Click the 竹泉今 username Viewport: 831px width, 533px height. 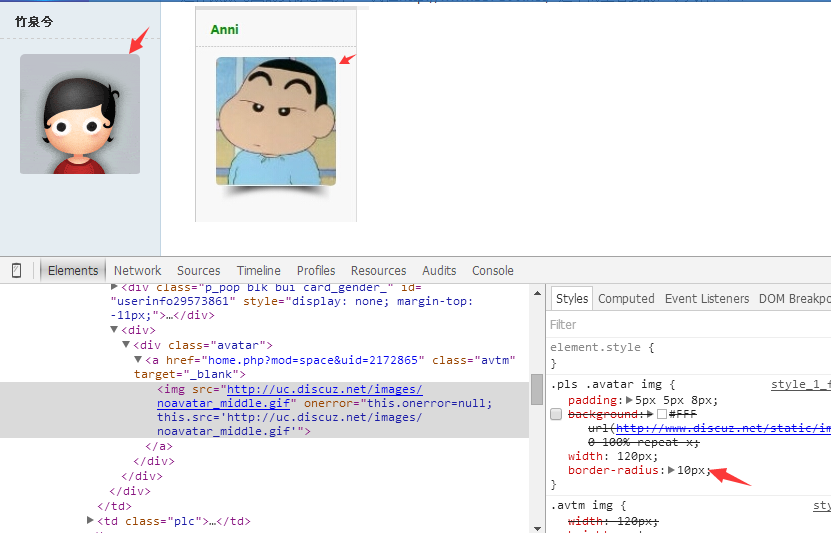pos(34,22)
